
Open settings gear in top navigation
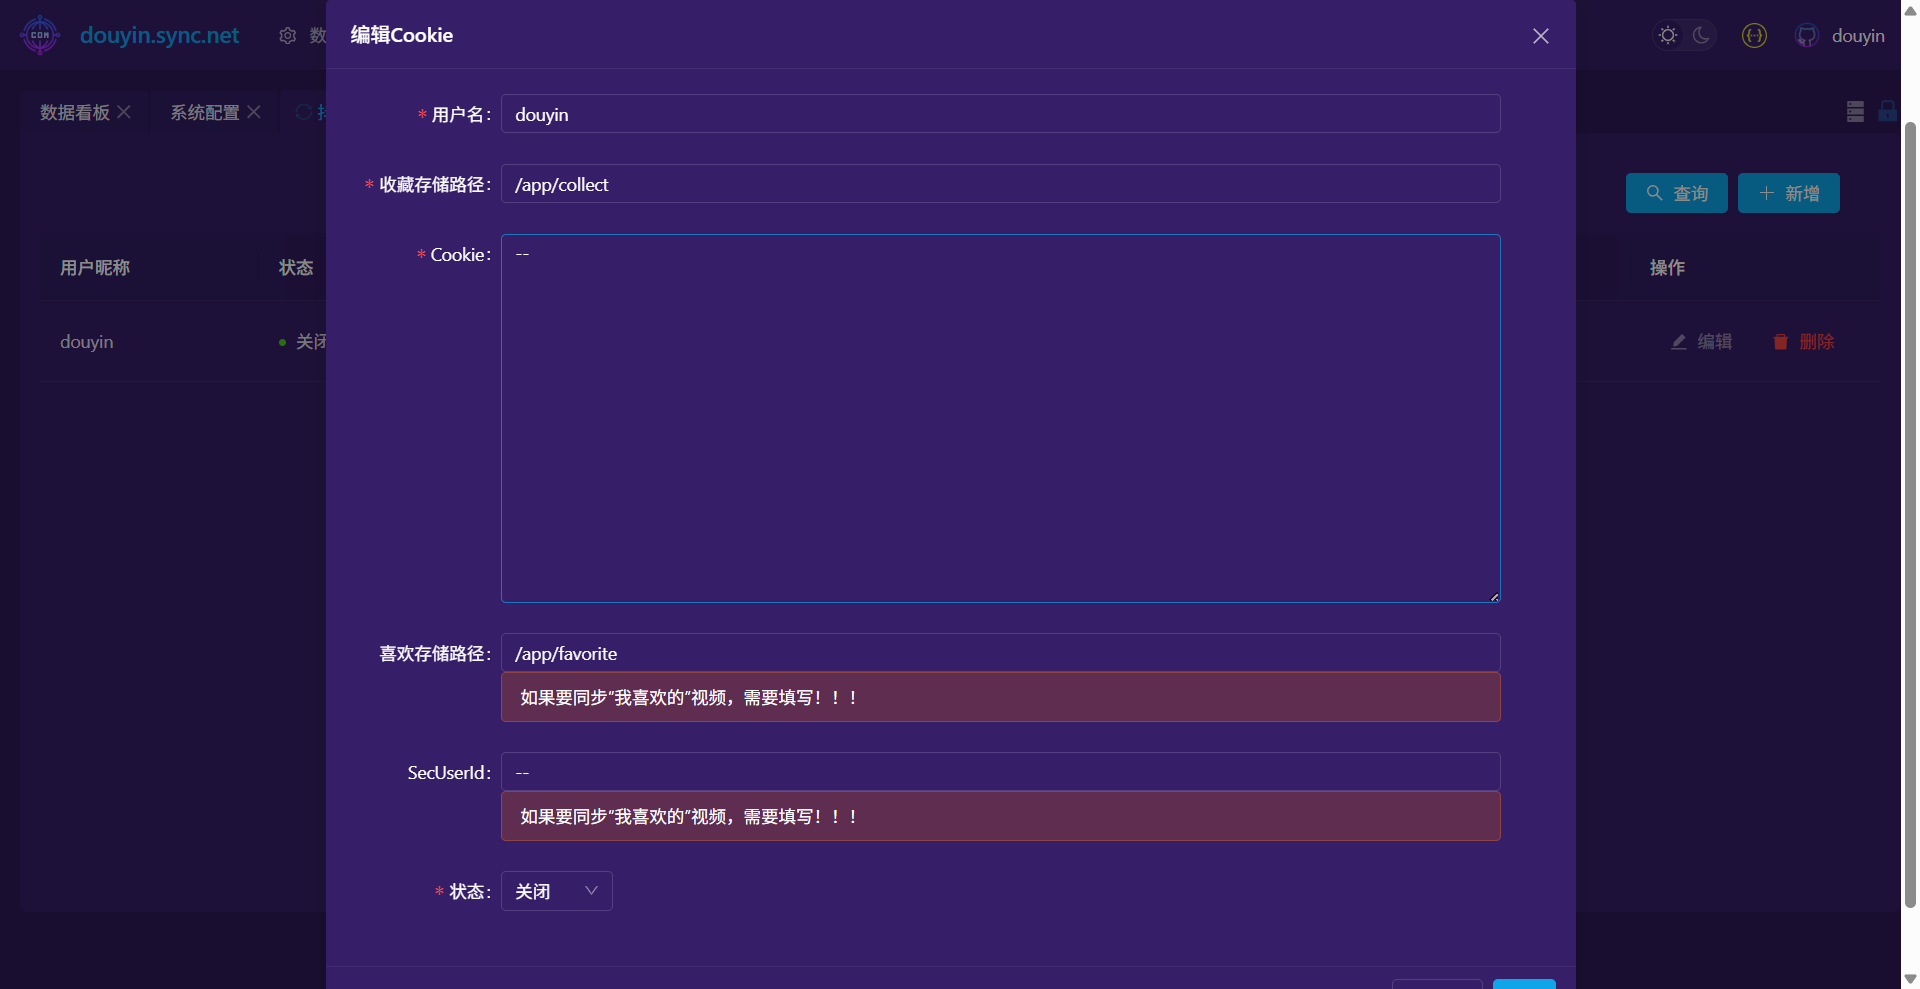[x=288, y=36]
